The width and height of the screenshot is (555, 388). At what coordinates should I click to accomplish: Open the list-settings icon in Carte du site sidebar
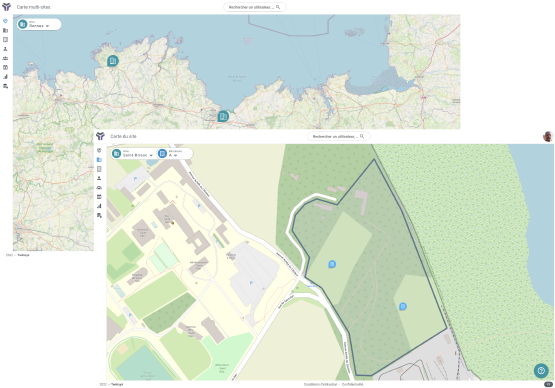point(99,215)
